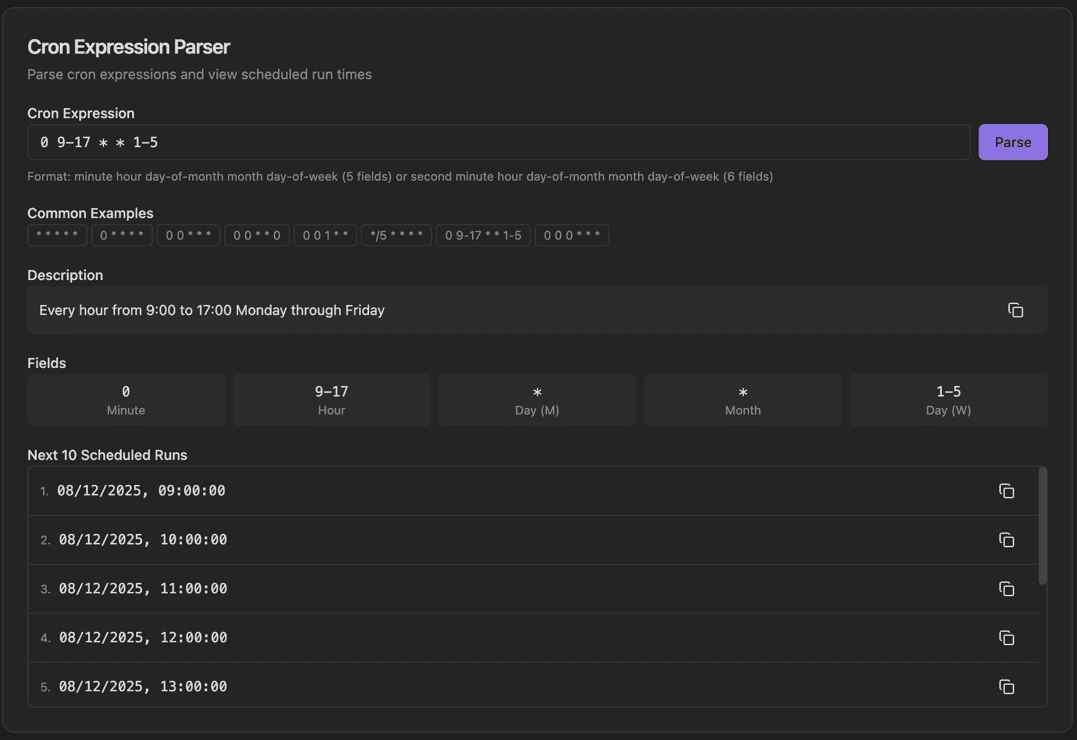Image resolution: width=1077 pixels, height=740 pixels.
Task: Select the '0 9-17 * * 1-5' example
Action: pos(483,234)
